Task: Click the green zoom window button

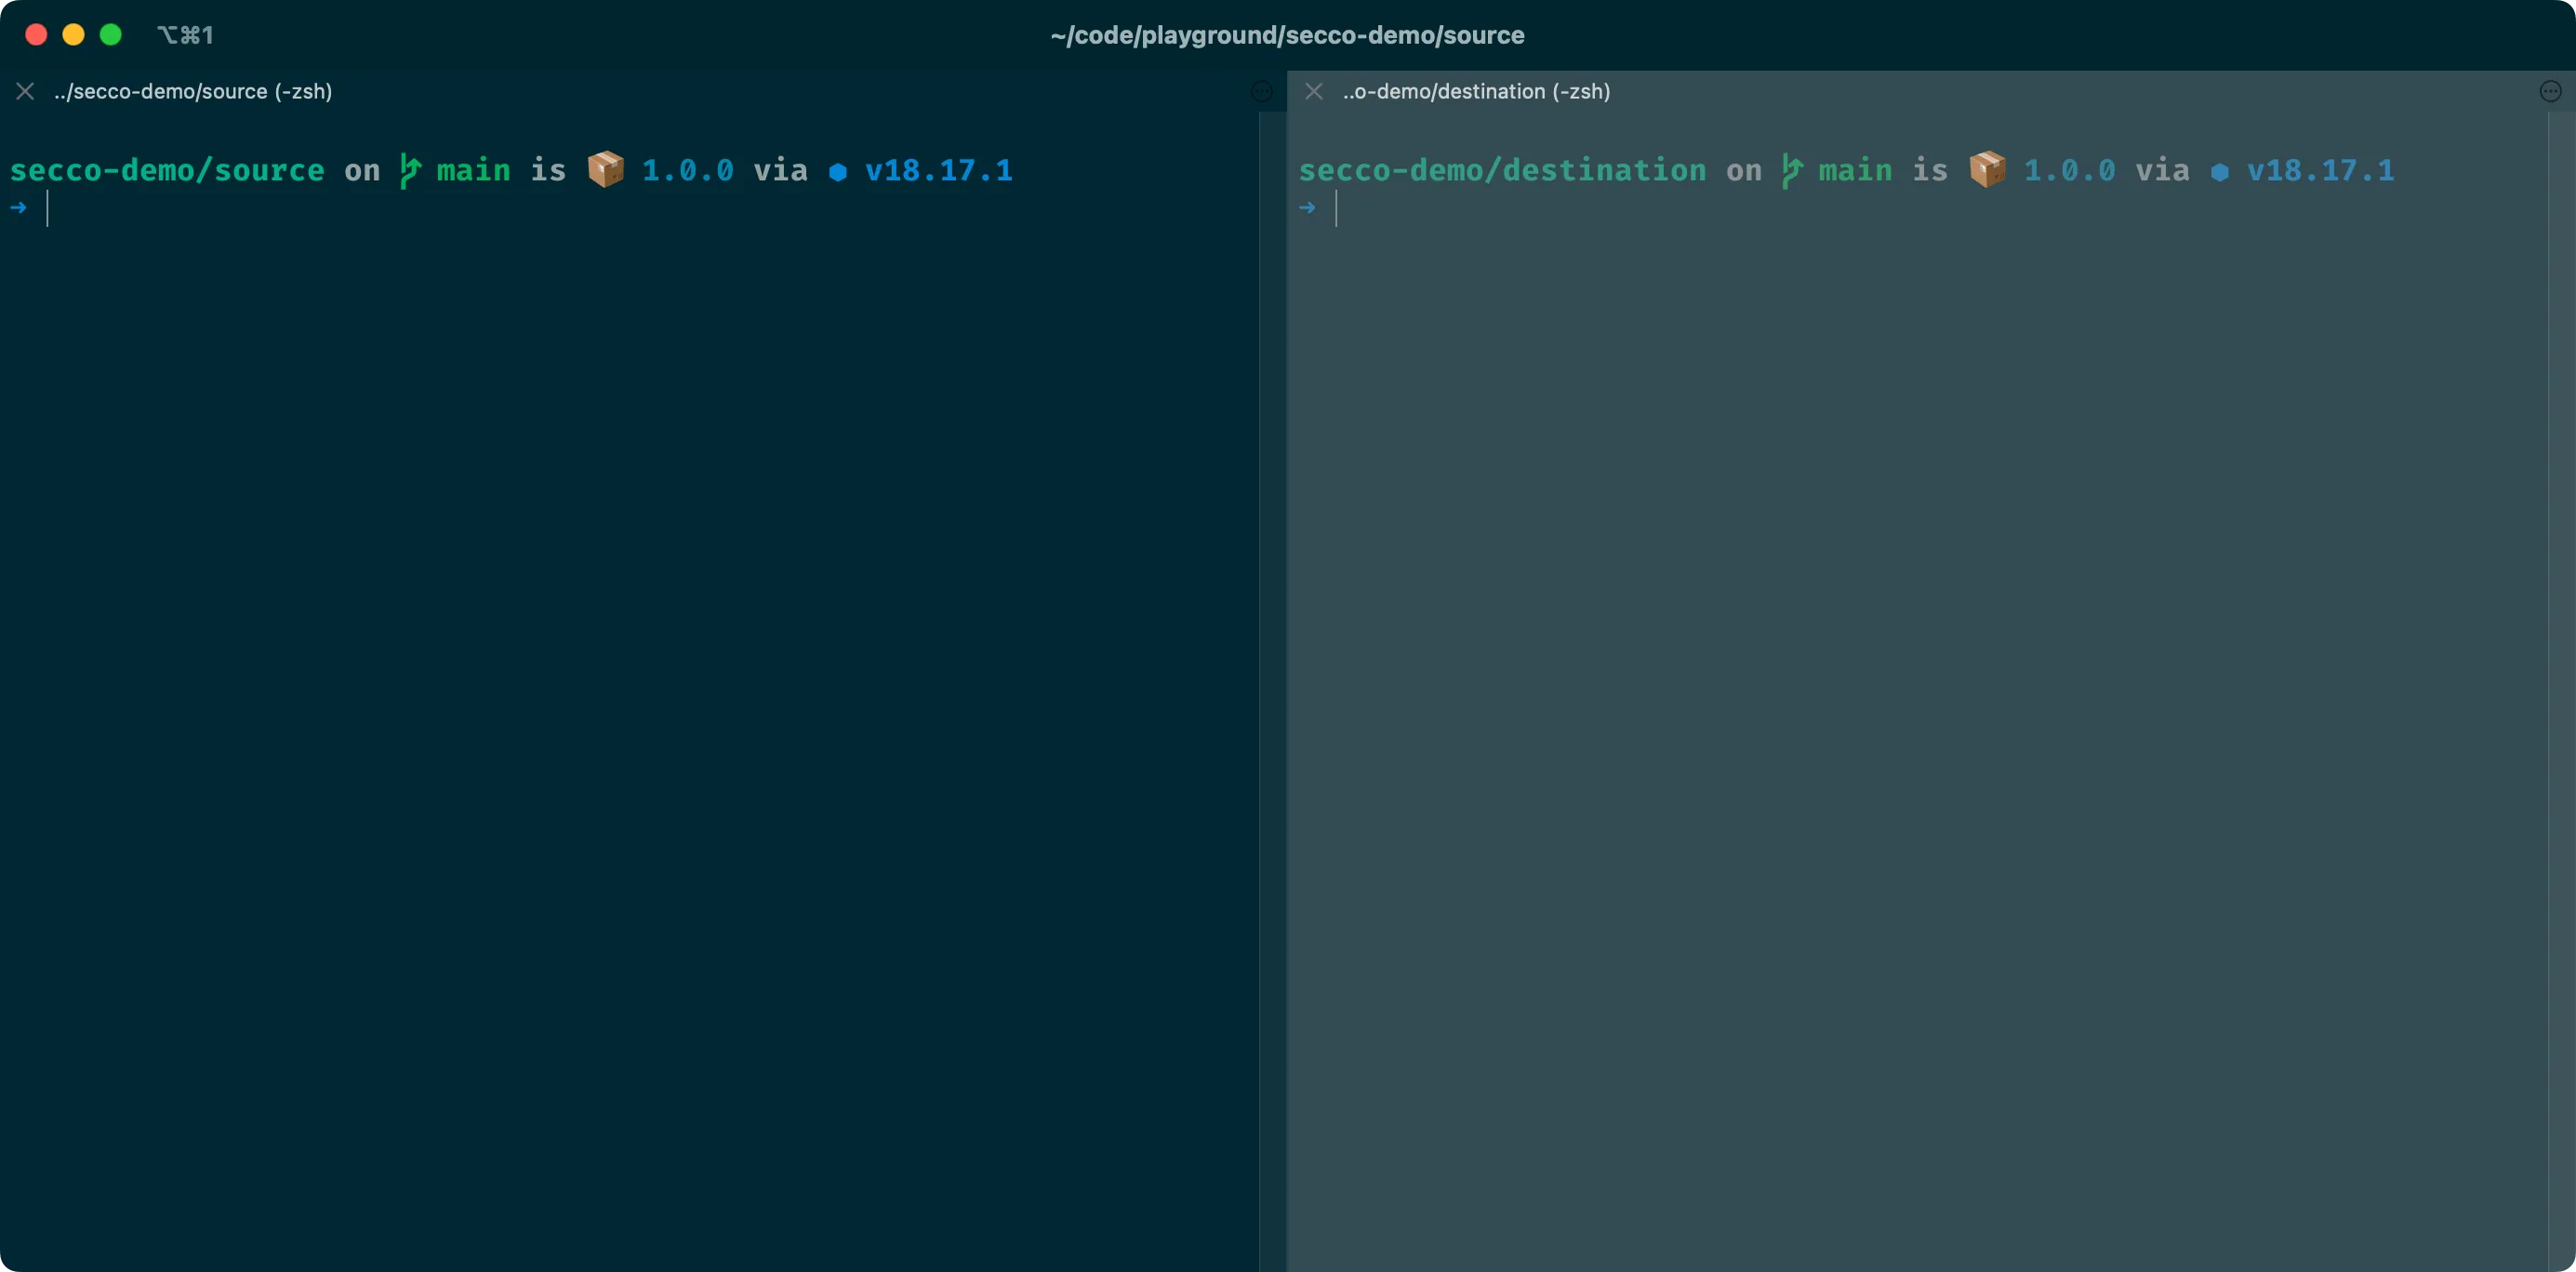Action: [111, 35]
